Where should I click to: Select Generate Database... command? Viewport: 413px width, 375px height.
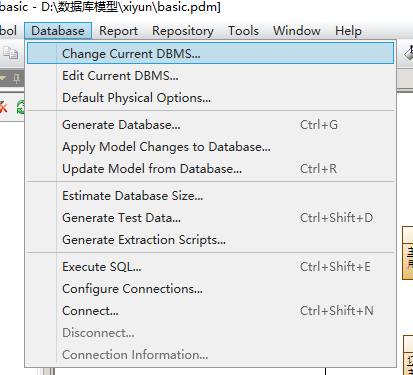pyautogui.click(x=210, y=125)
